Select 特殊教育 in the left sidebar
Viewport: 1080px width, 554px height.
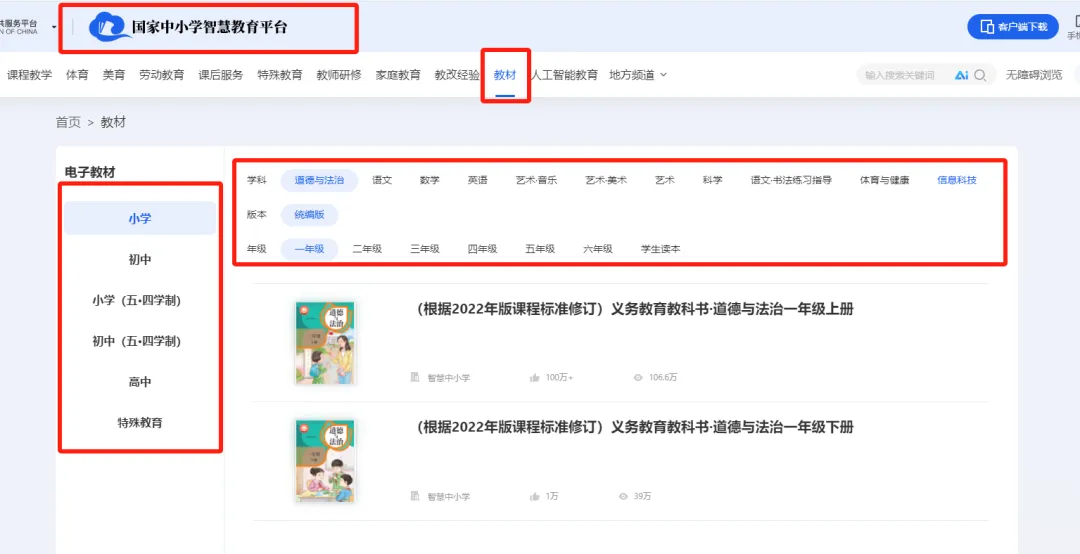140,422
